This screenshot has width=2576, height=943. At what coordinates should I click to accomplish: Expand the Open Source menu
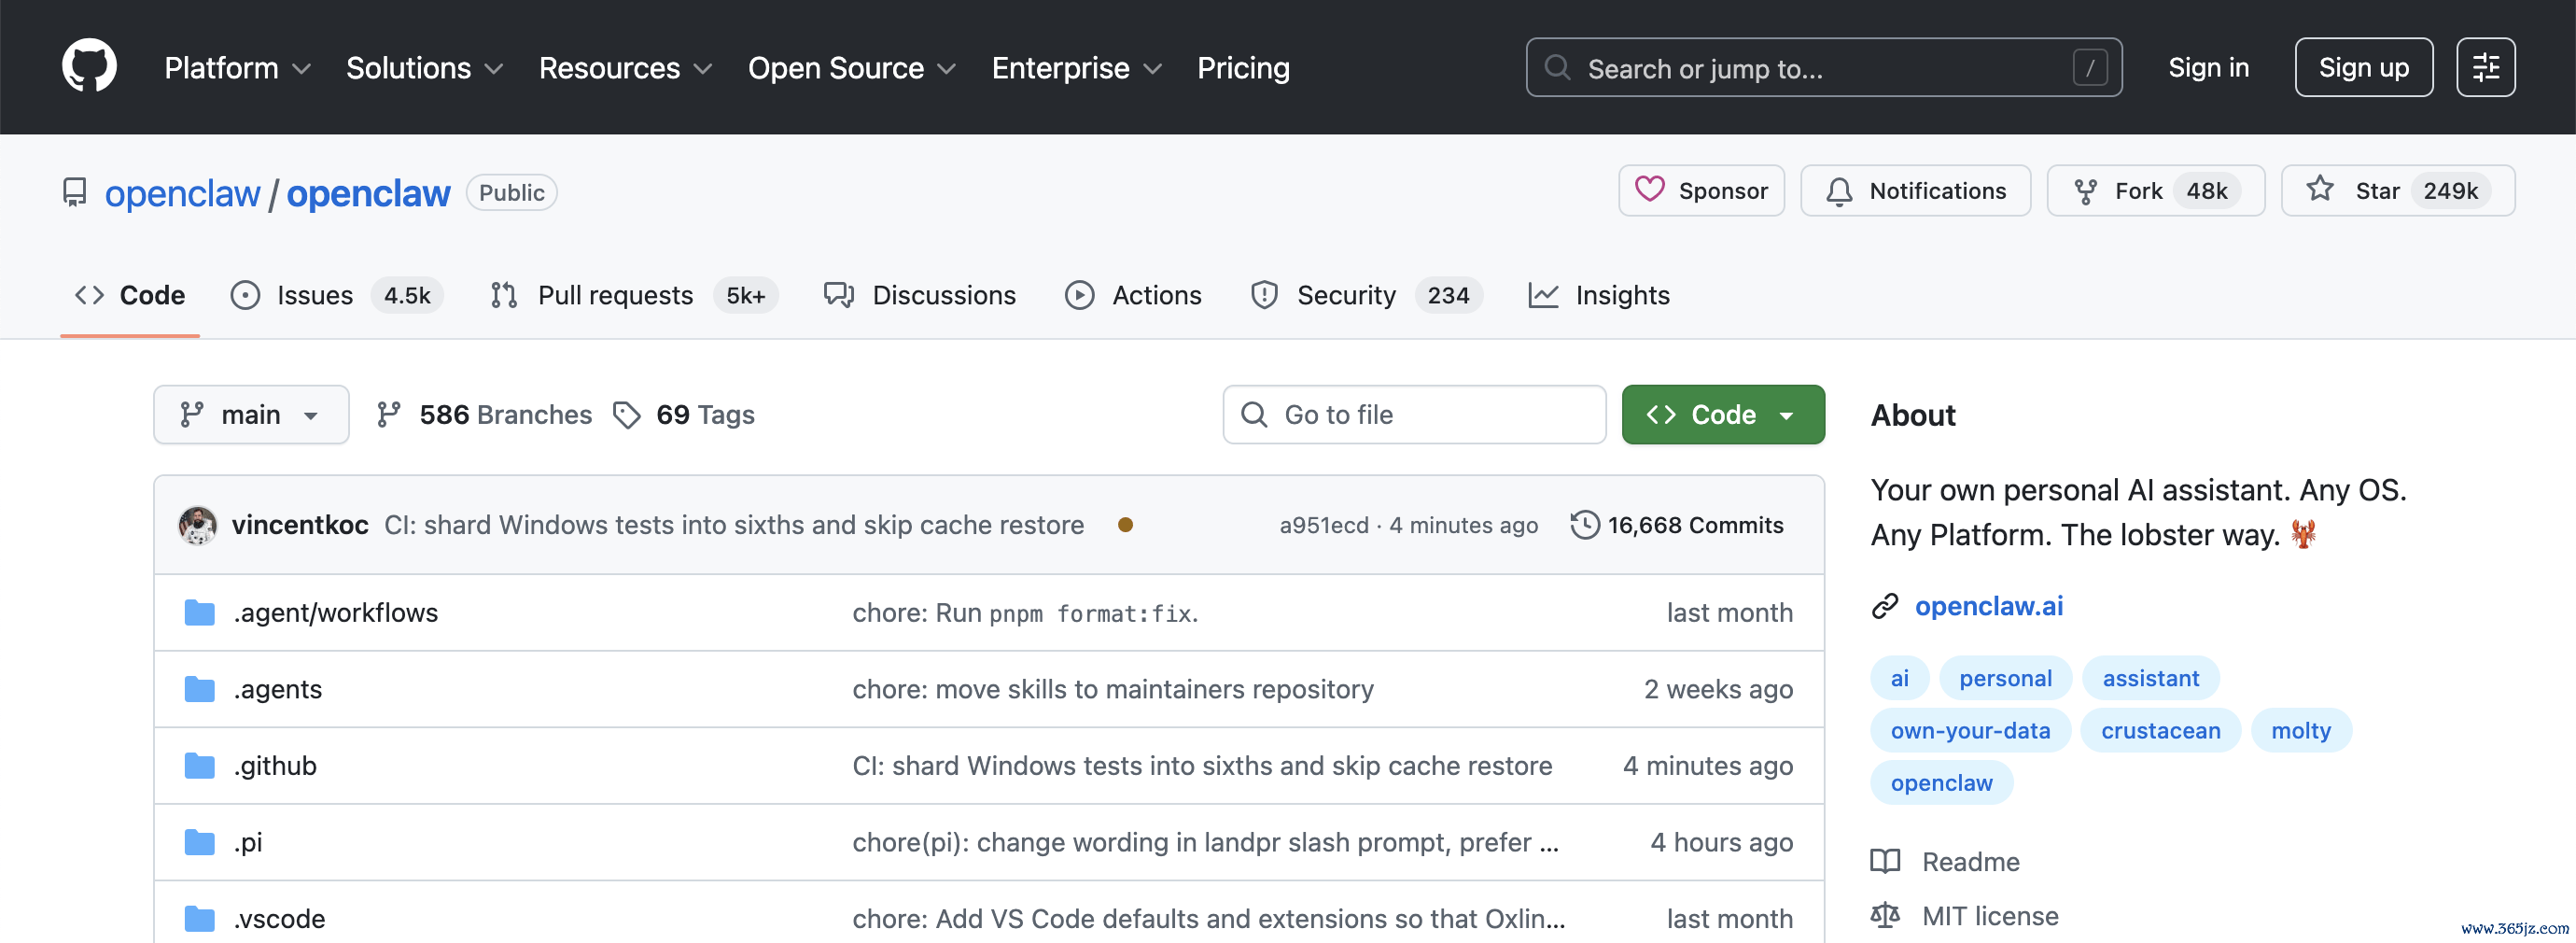(x=852, y=68)
